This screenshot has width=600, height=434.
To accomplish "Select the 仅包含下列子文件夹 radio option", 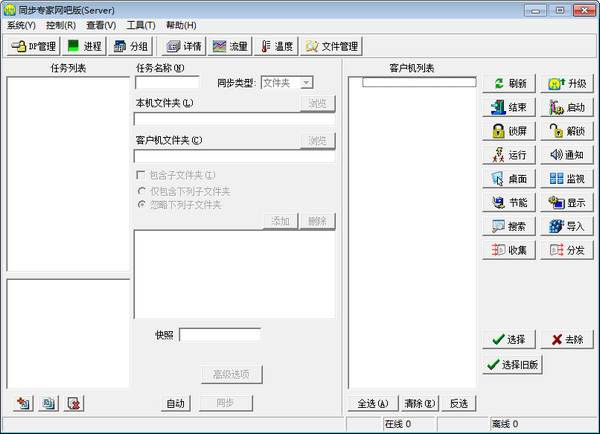I will 141,190.
